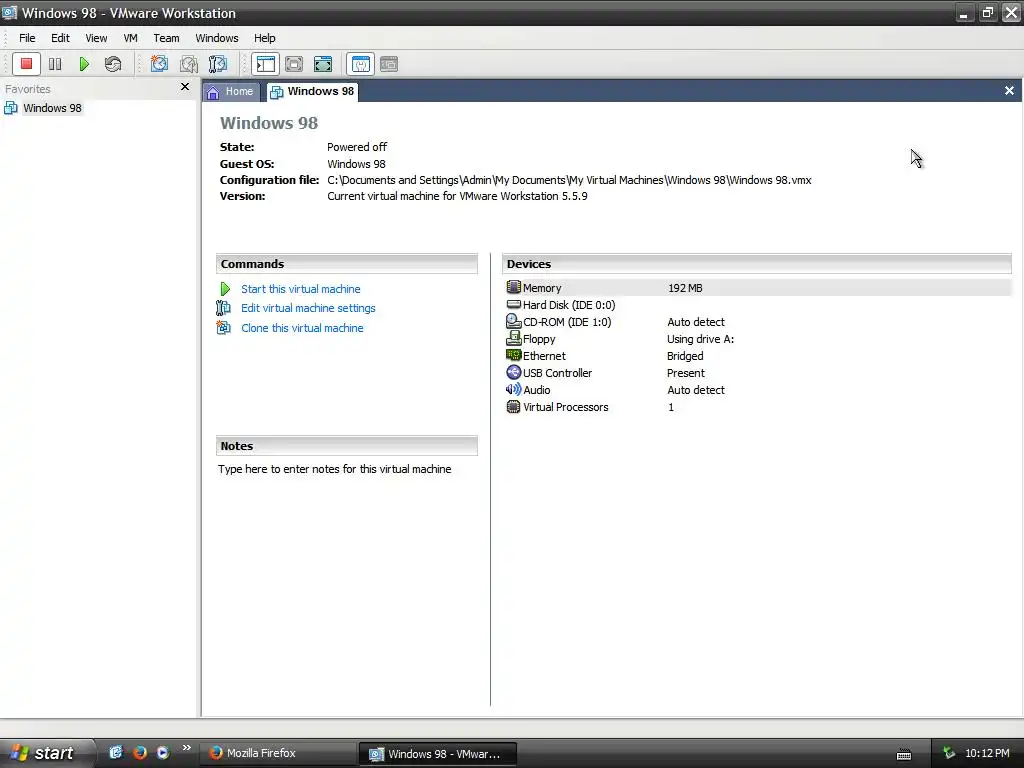Image resolution: width=1024 pixels, height=768 pixels.
Task: Click the green Power On toolbar button
Action: [84, 64]
